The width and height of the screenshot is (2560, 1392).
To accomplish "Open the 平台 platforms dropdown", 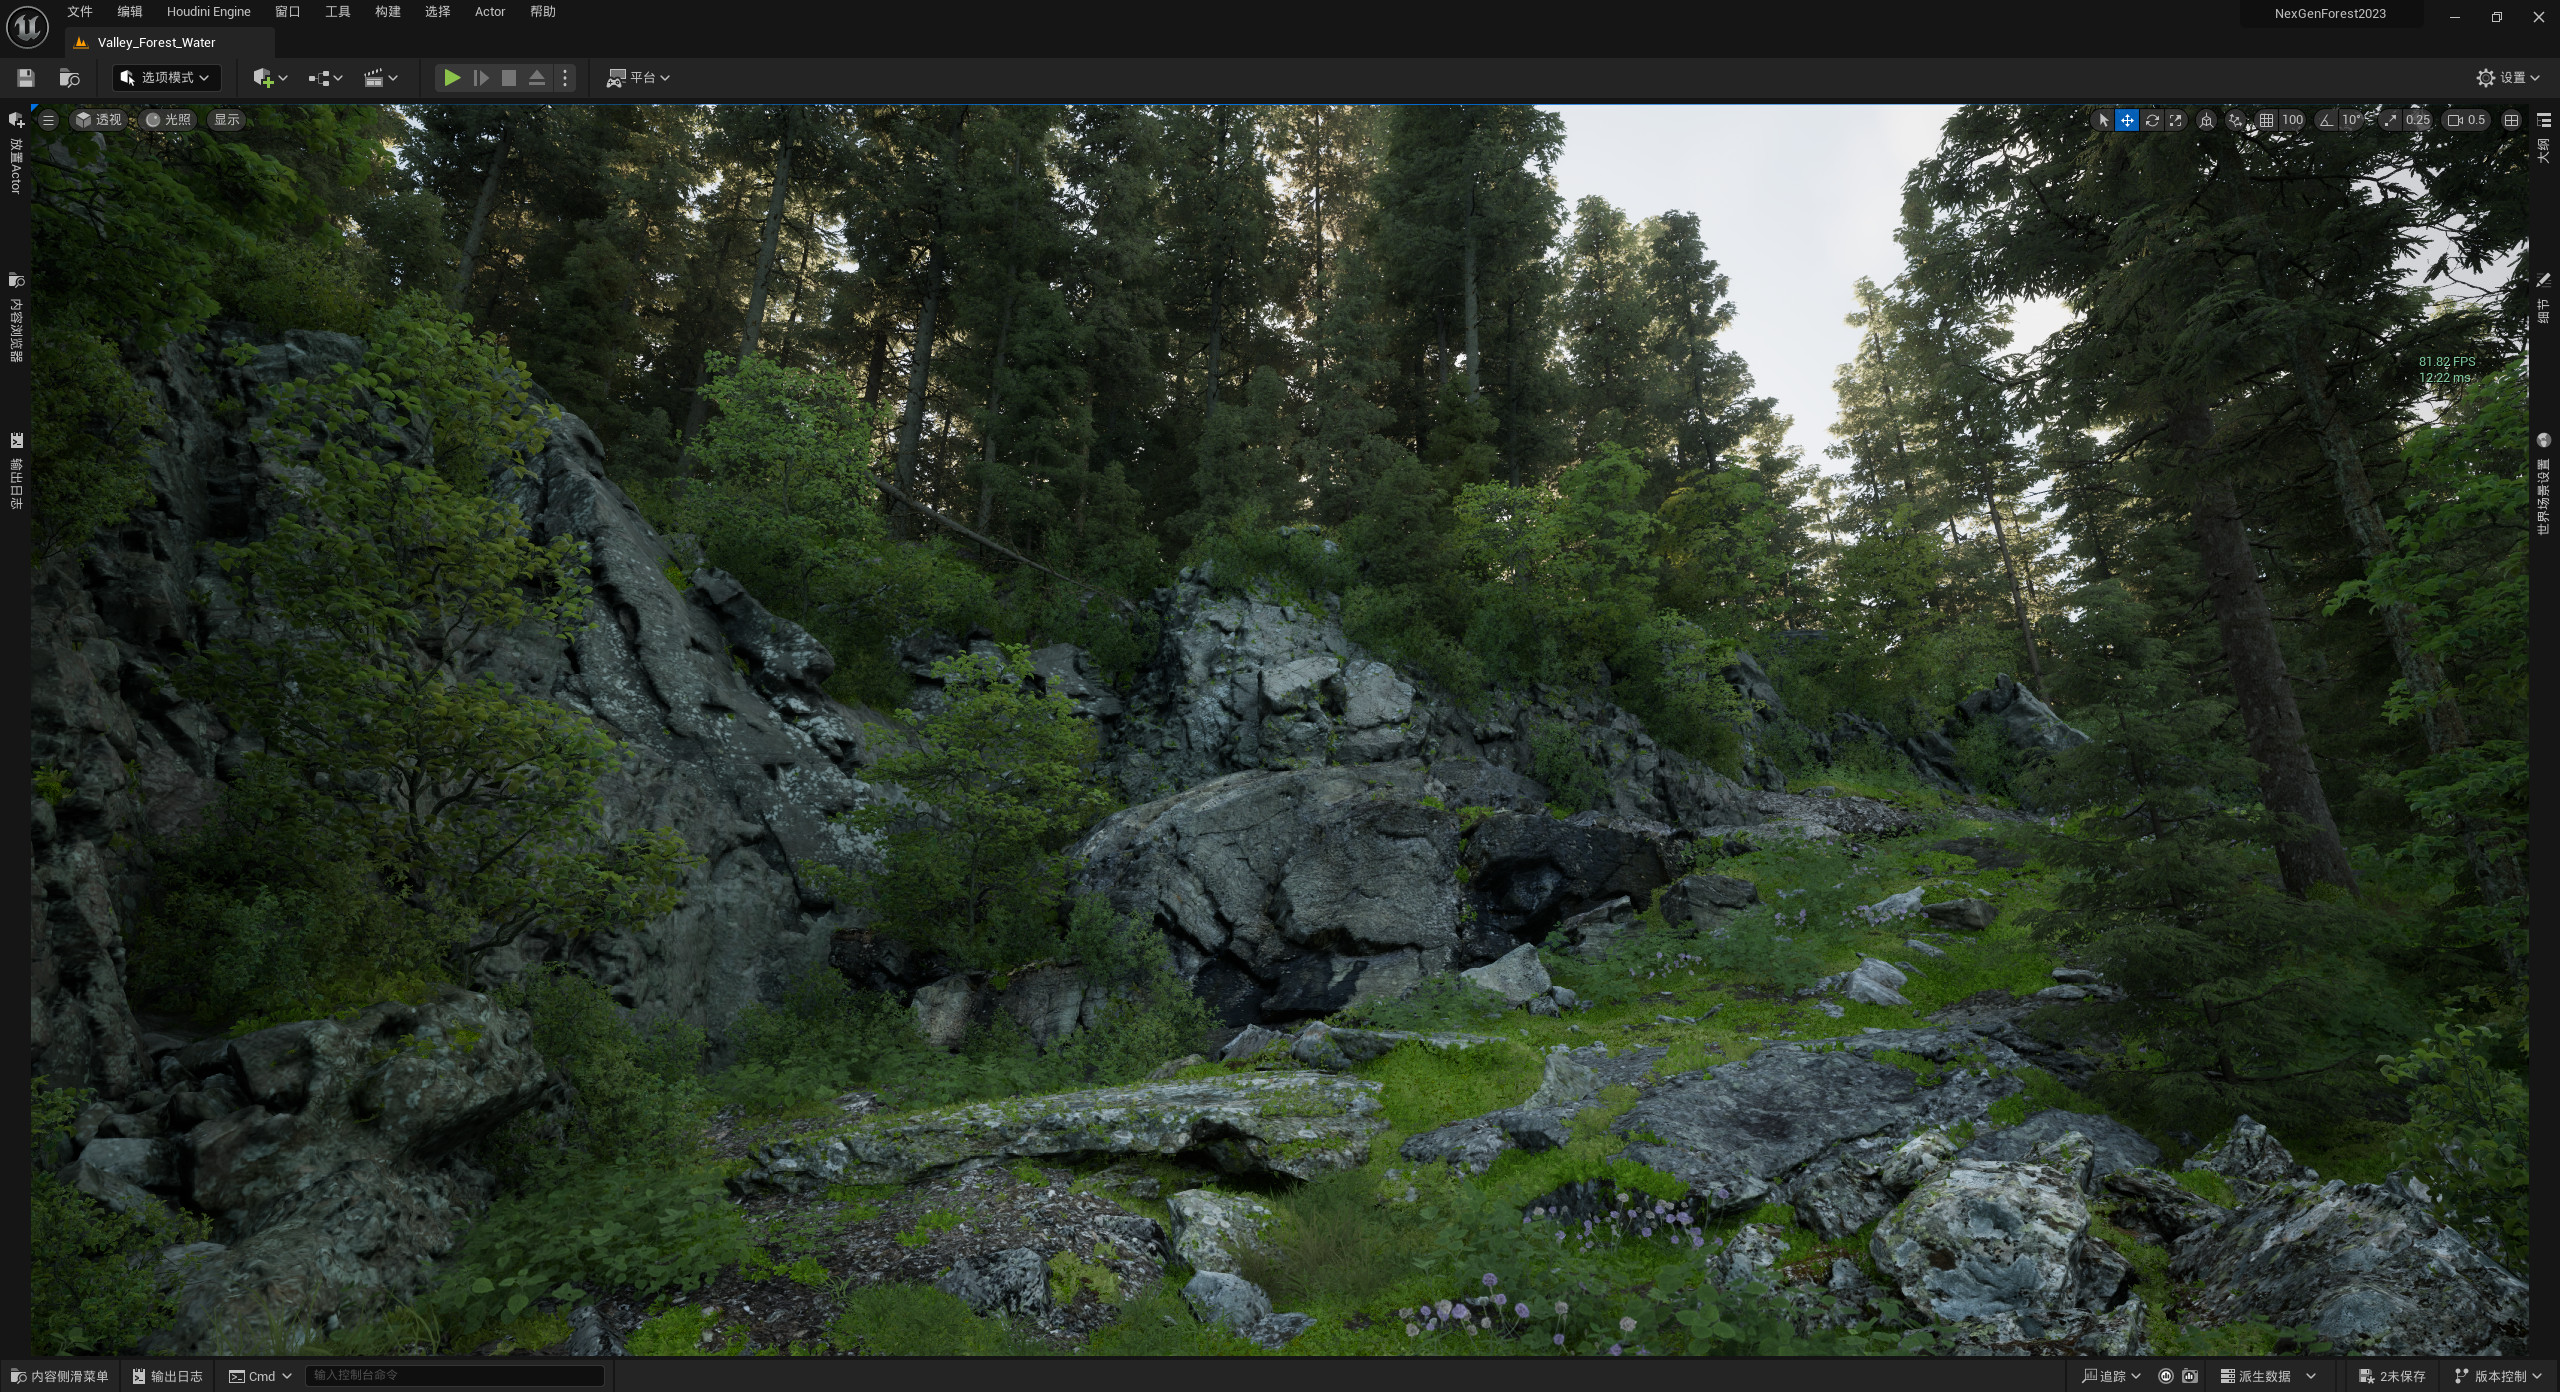I will [x=638, y=78].
